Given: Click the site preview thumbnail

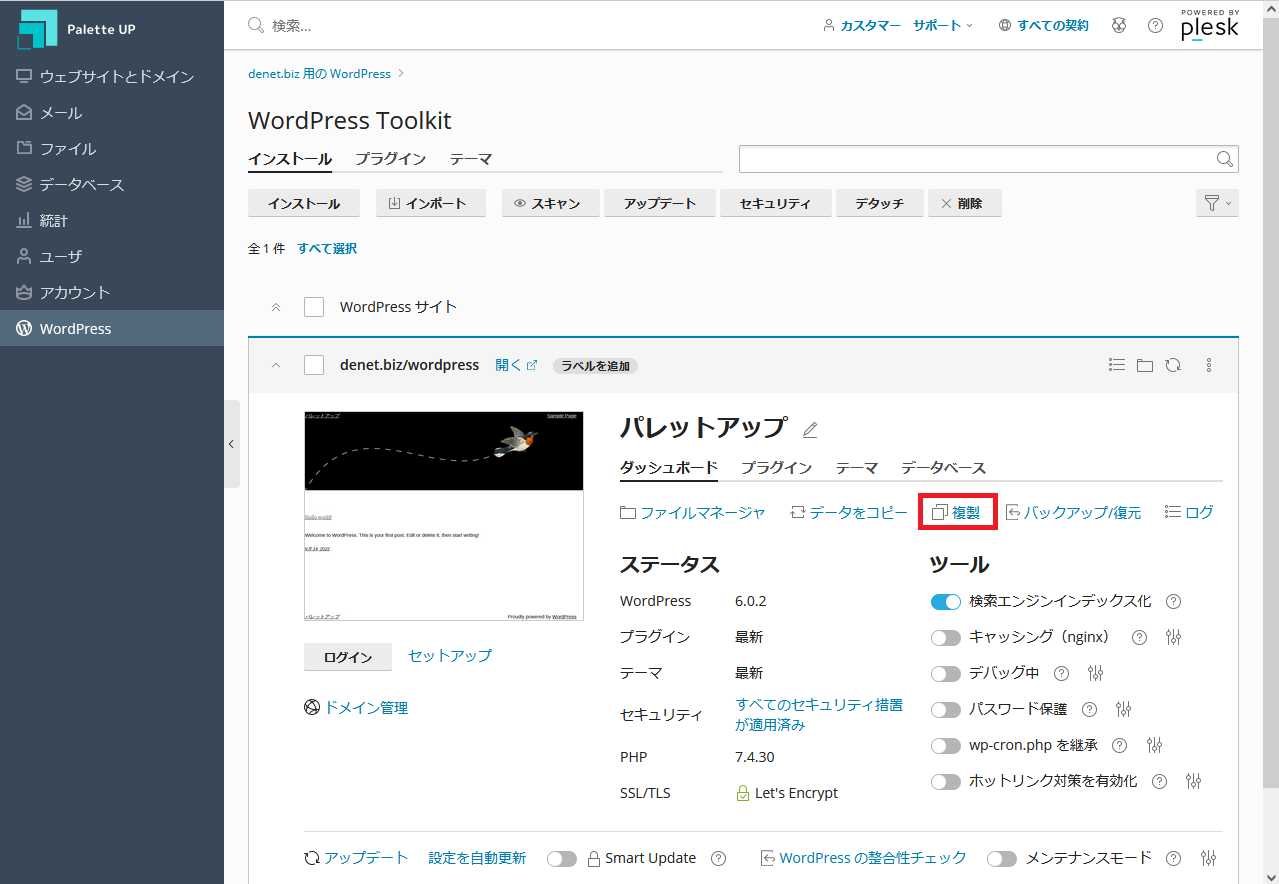Looking at the screenshot, I should [x=443, y=516].
